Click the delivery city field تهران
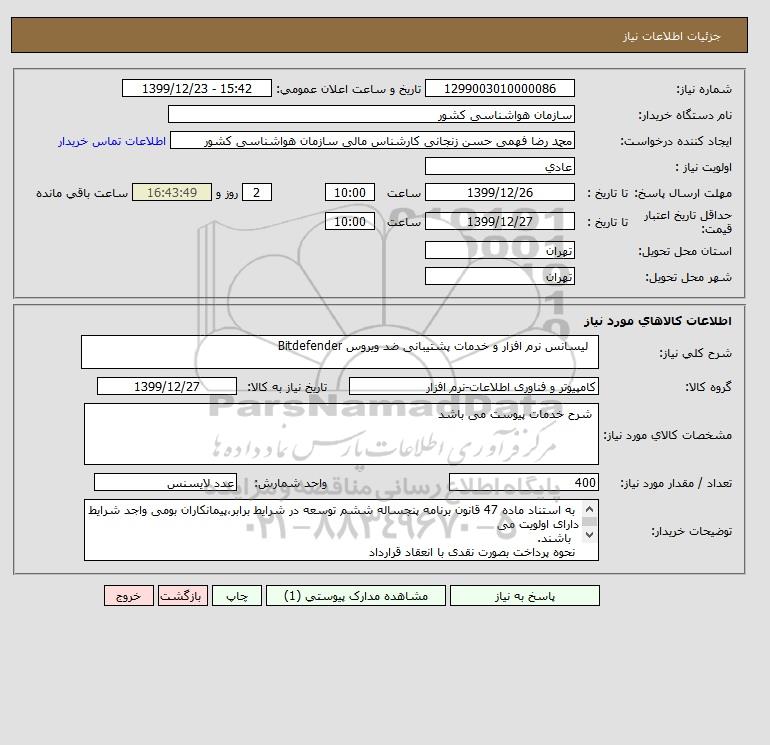770x745 pixels. pos(499,276)
